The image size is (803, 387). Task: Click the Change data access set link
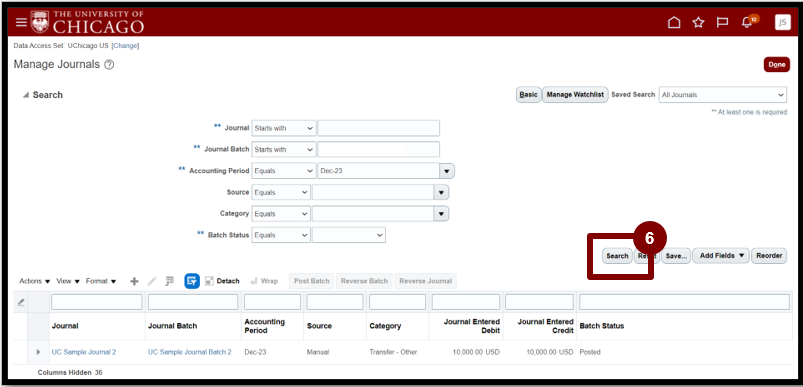pos(125,46)
